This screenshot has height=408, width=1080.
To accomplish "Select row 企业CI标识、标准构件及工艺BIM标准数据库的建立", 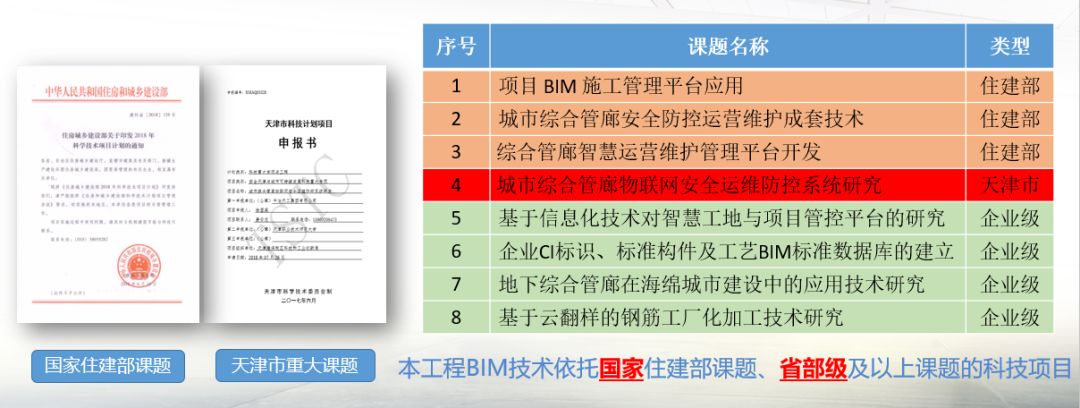I will click(x=738, y=251).
